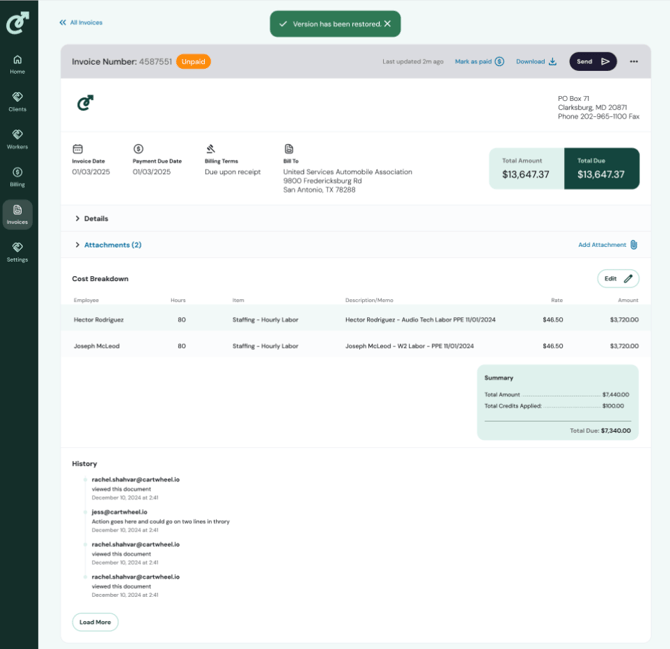The height and width of the screenshot is (649, 670).
Task: Open the three-dot more options menu
Action: (633, 62)
